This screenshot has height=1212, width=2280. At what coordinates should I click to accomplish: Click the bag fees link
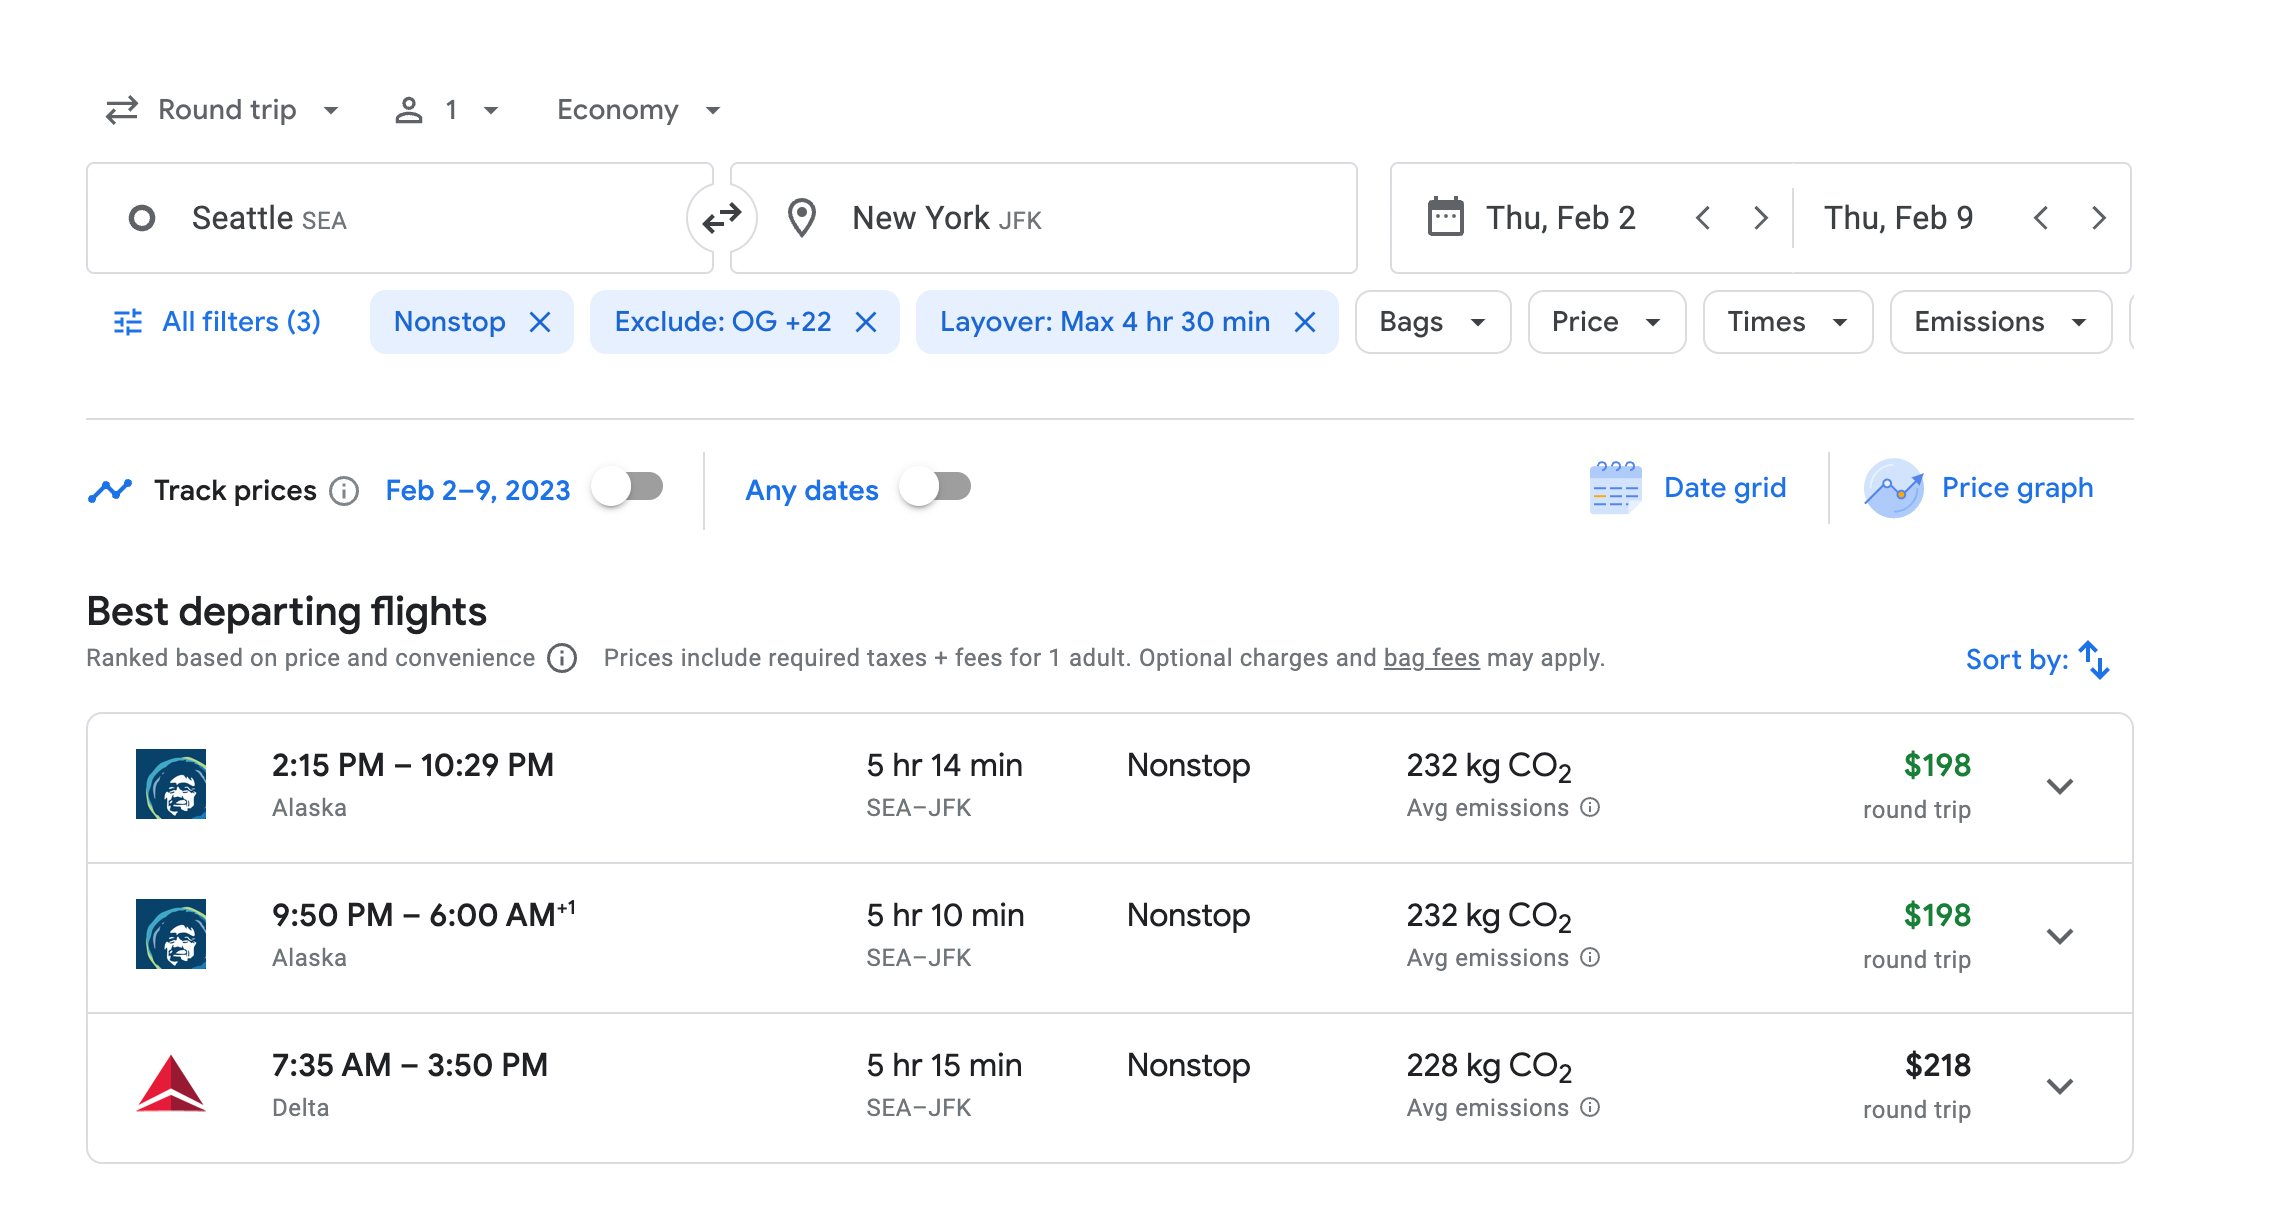pos(1431,658)
